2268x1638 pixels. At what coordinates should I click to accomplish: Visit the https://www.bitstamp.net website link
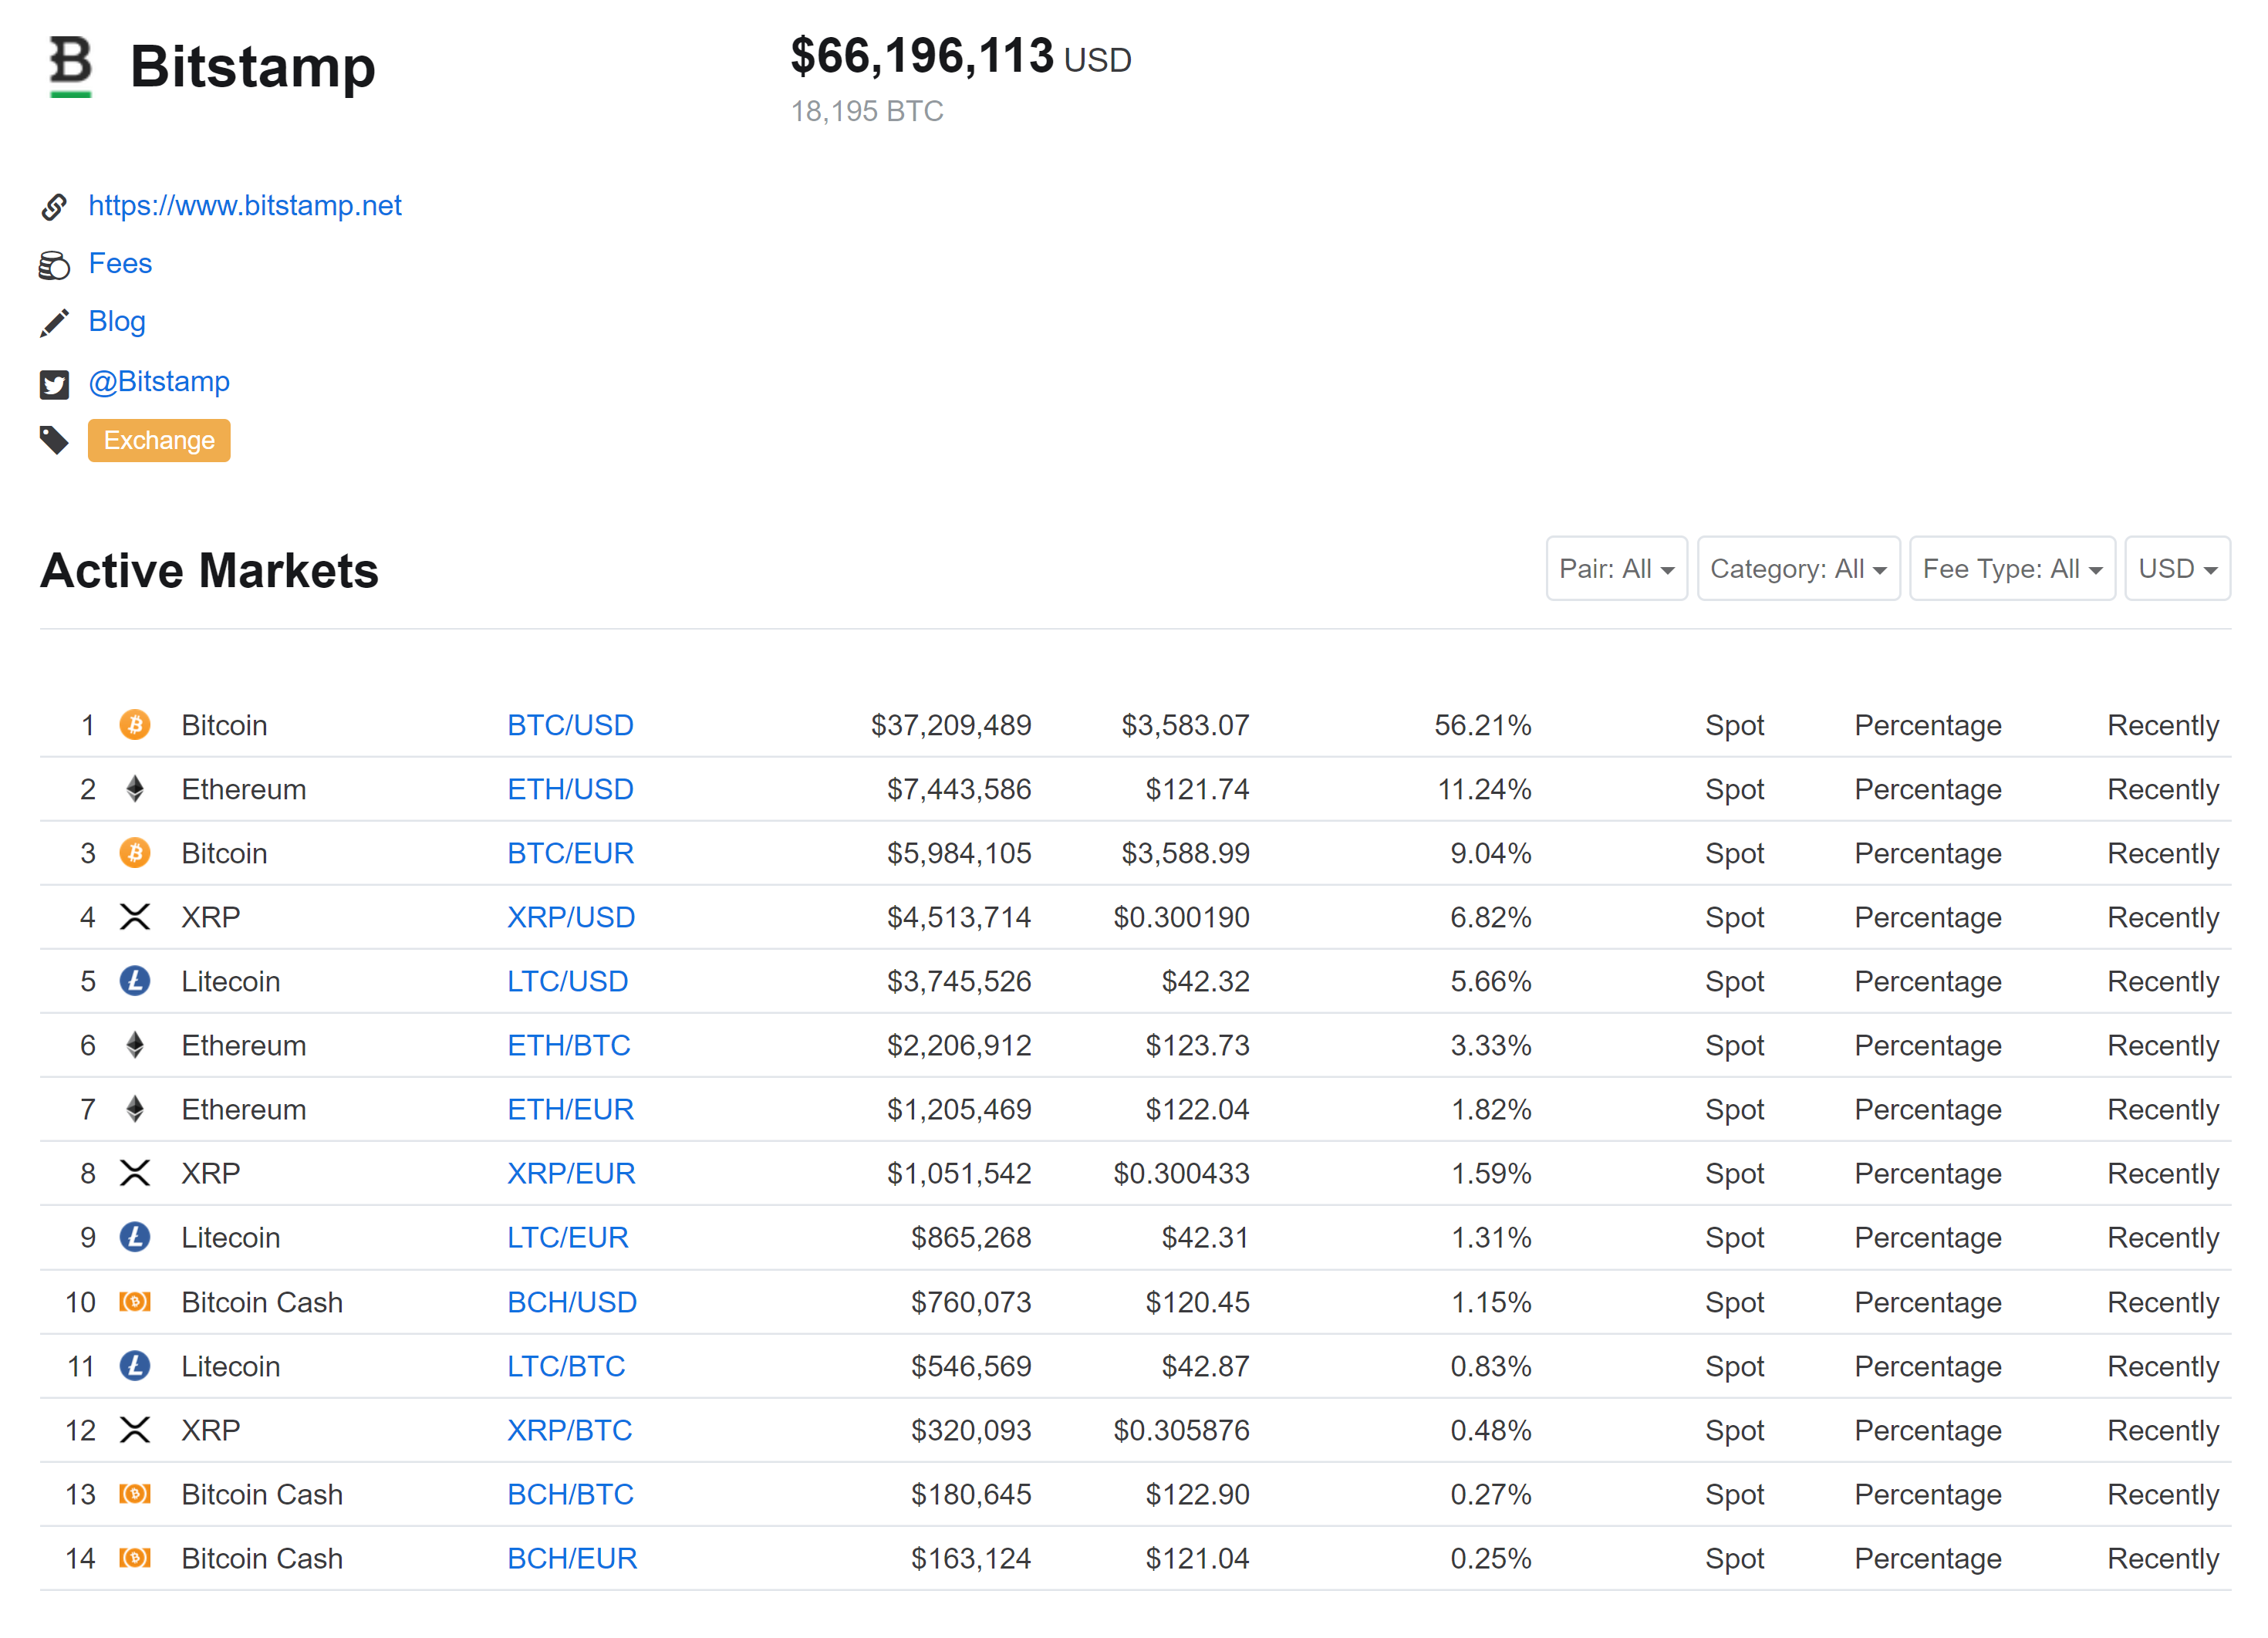245,205
